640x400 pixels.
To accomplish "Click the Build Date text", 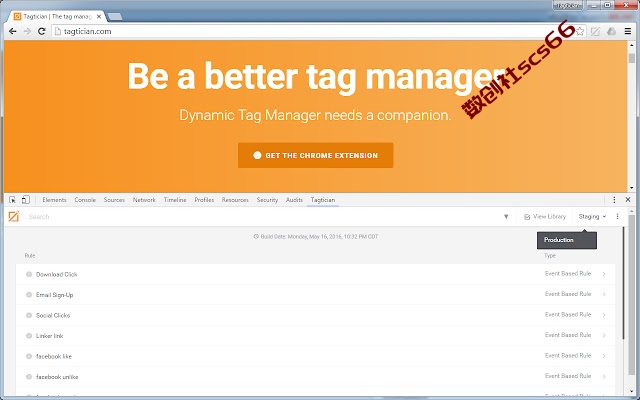I will point(316,236).
